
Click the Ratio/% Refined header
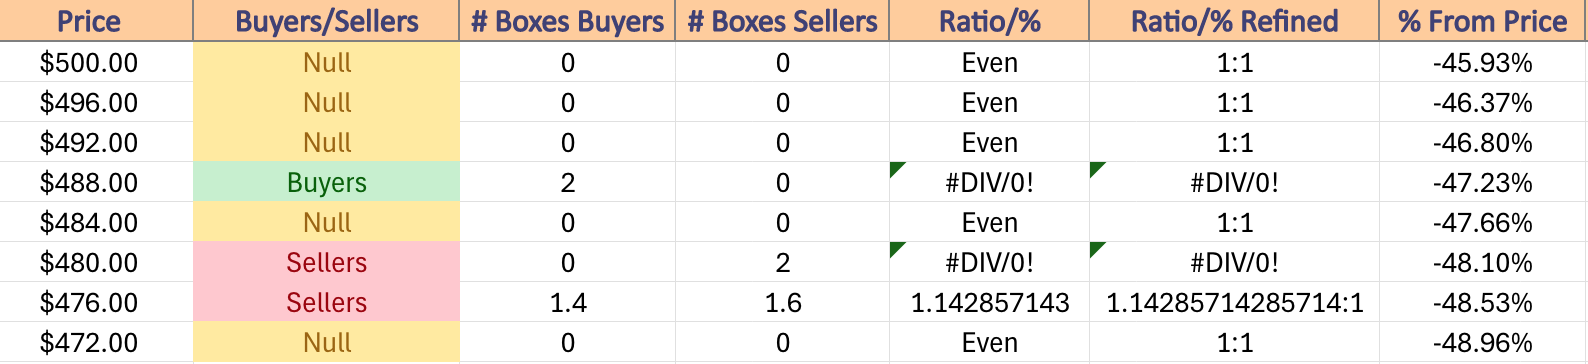click(1234, 21)
